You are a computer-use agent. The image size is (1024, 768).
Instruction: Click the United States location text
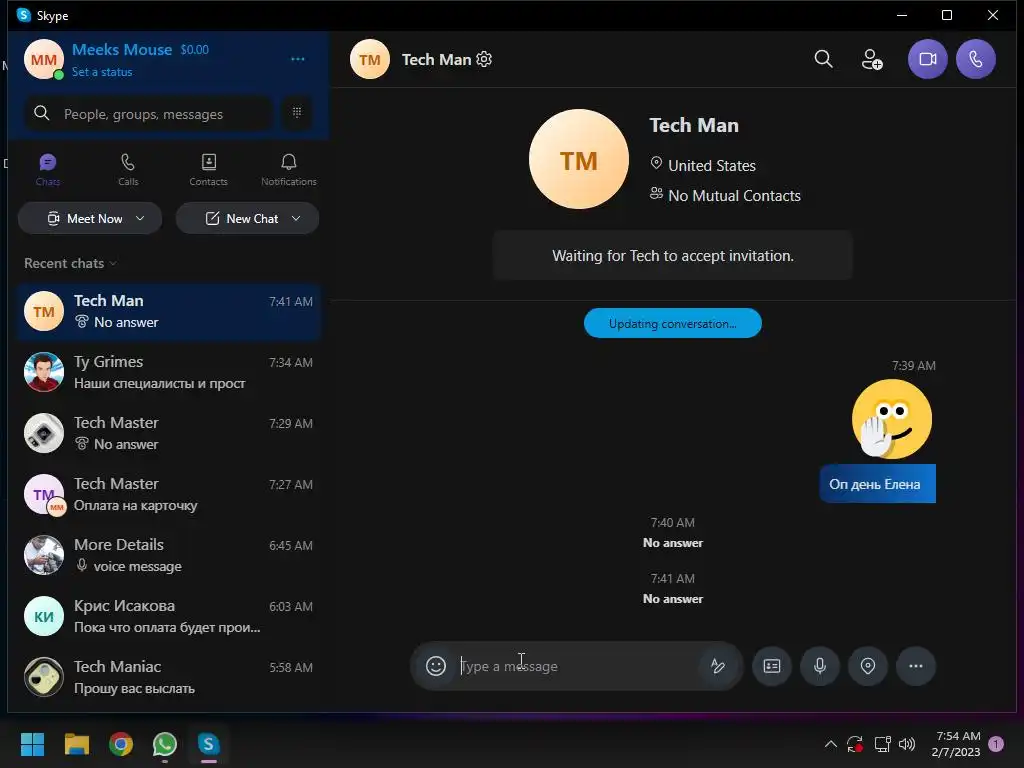pos(712,165)
